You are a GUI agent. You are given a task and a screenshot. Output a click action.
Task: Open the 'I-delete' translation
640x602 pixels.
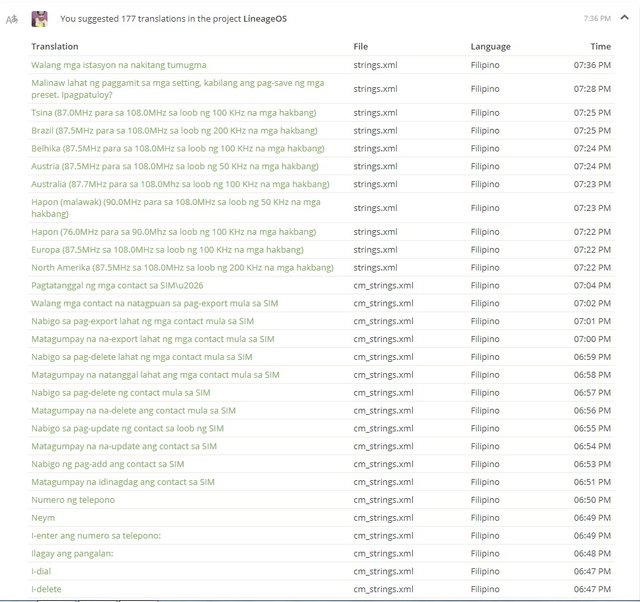coord(46,590)
